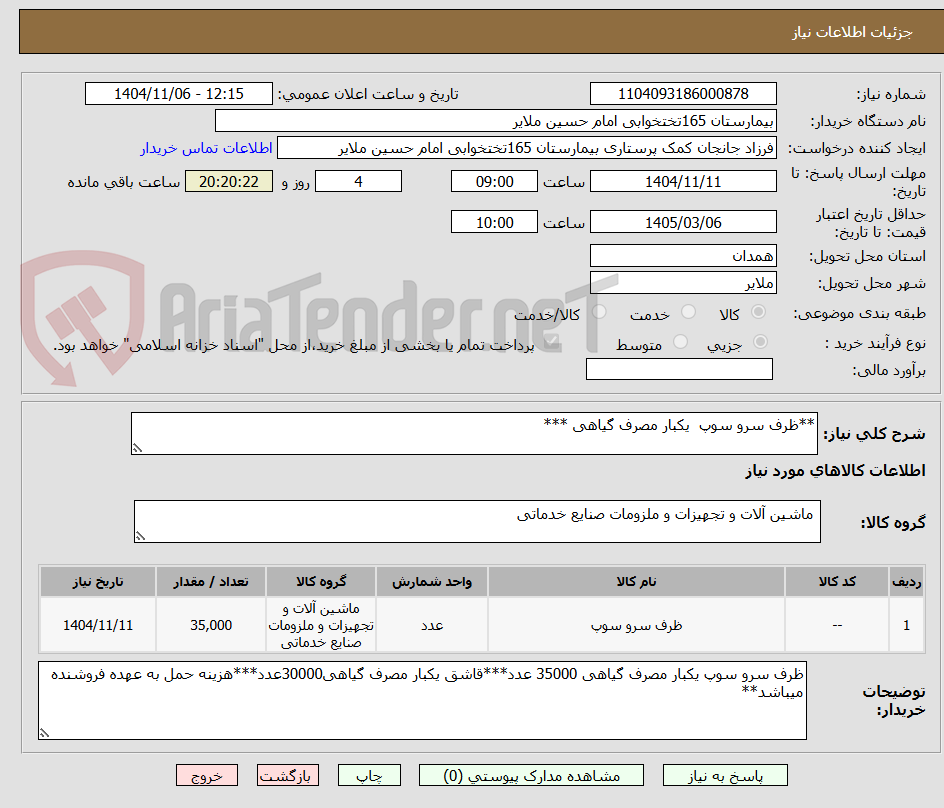Click resize handle of need description textarea

coord(137,448)
